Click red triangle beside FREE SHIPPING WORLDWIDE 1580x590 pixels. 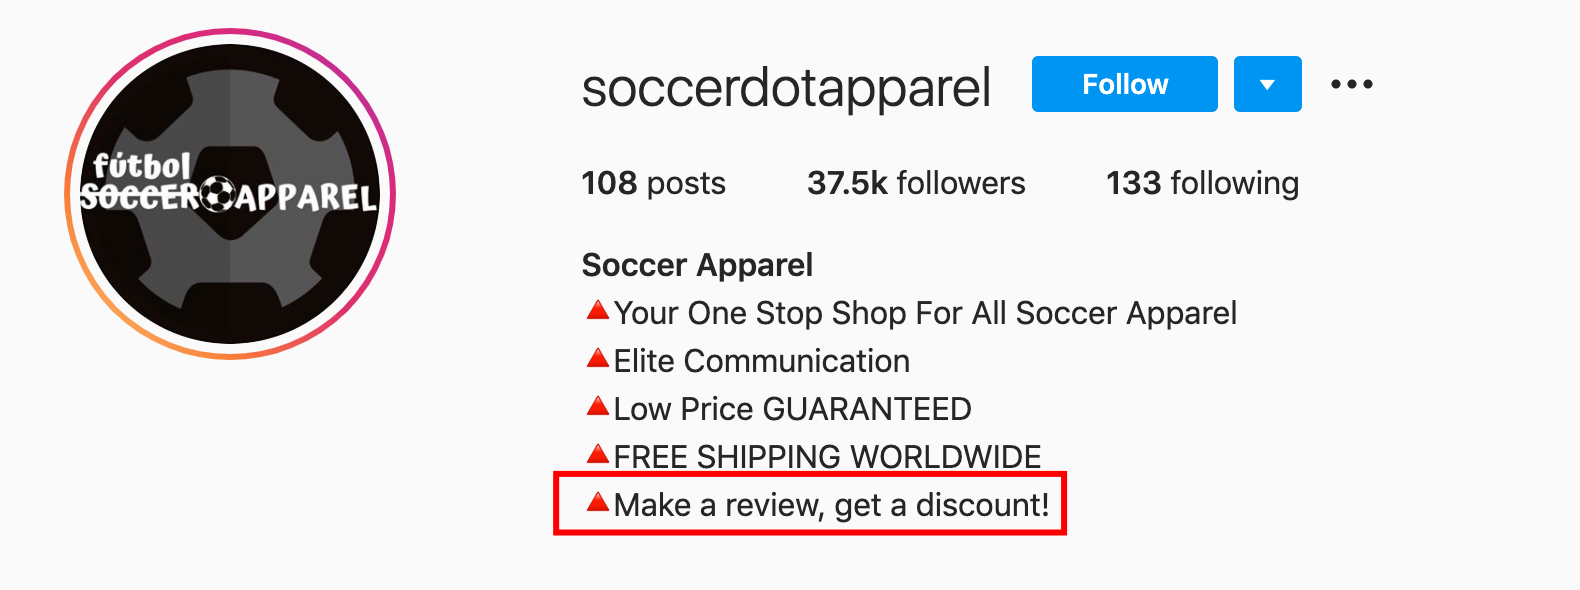tap(598, 454)
